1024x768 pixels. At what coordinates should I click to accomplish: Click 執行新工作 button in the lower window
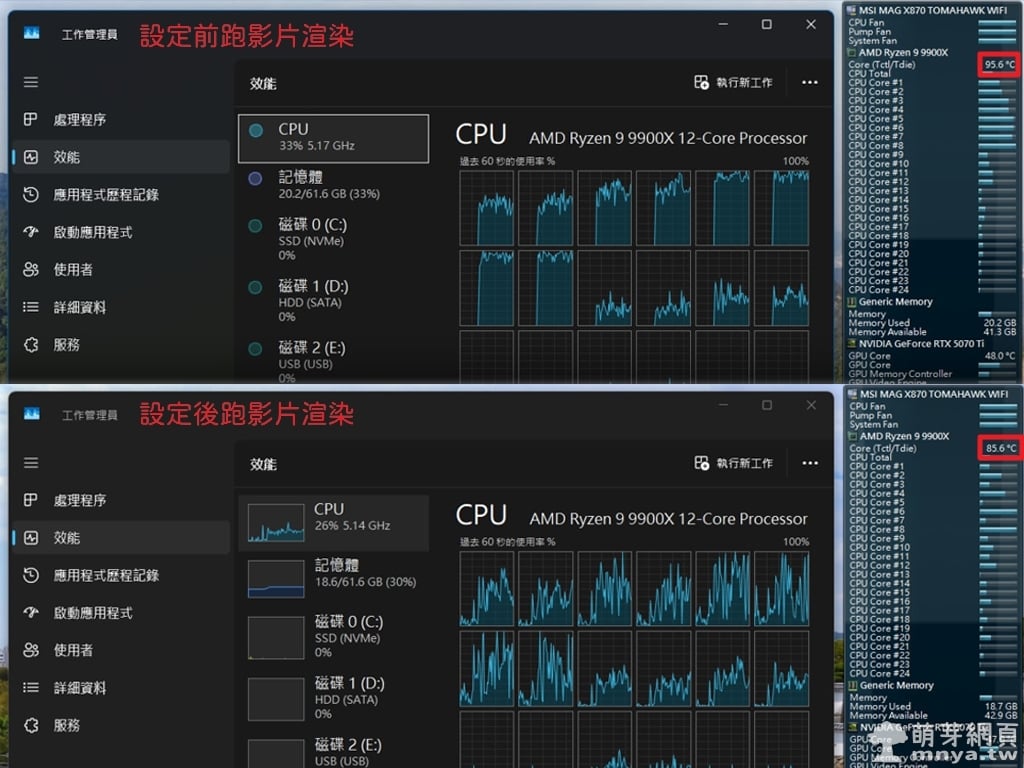click(734, 464)
